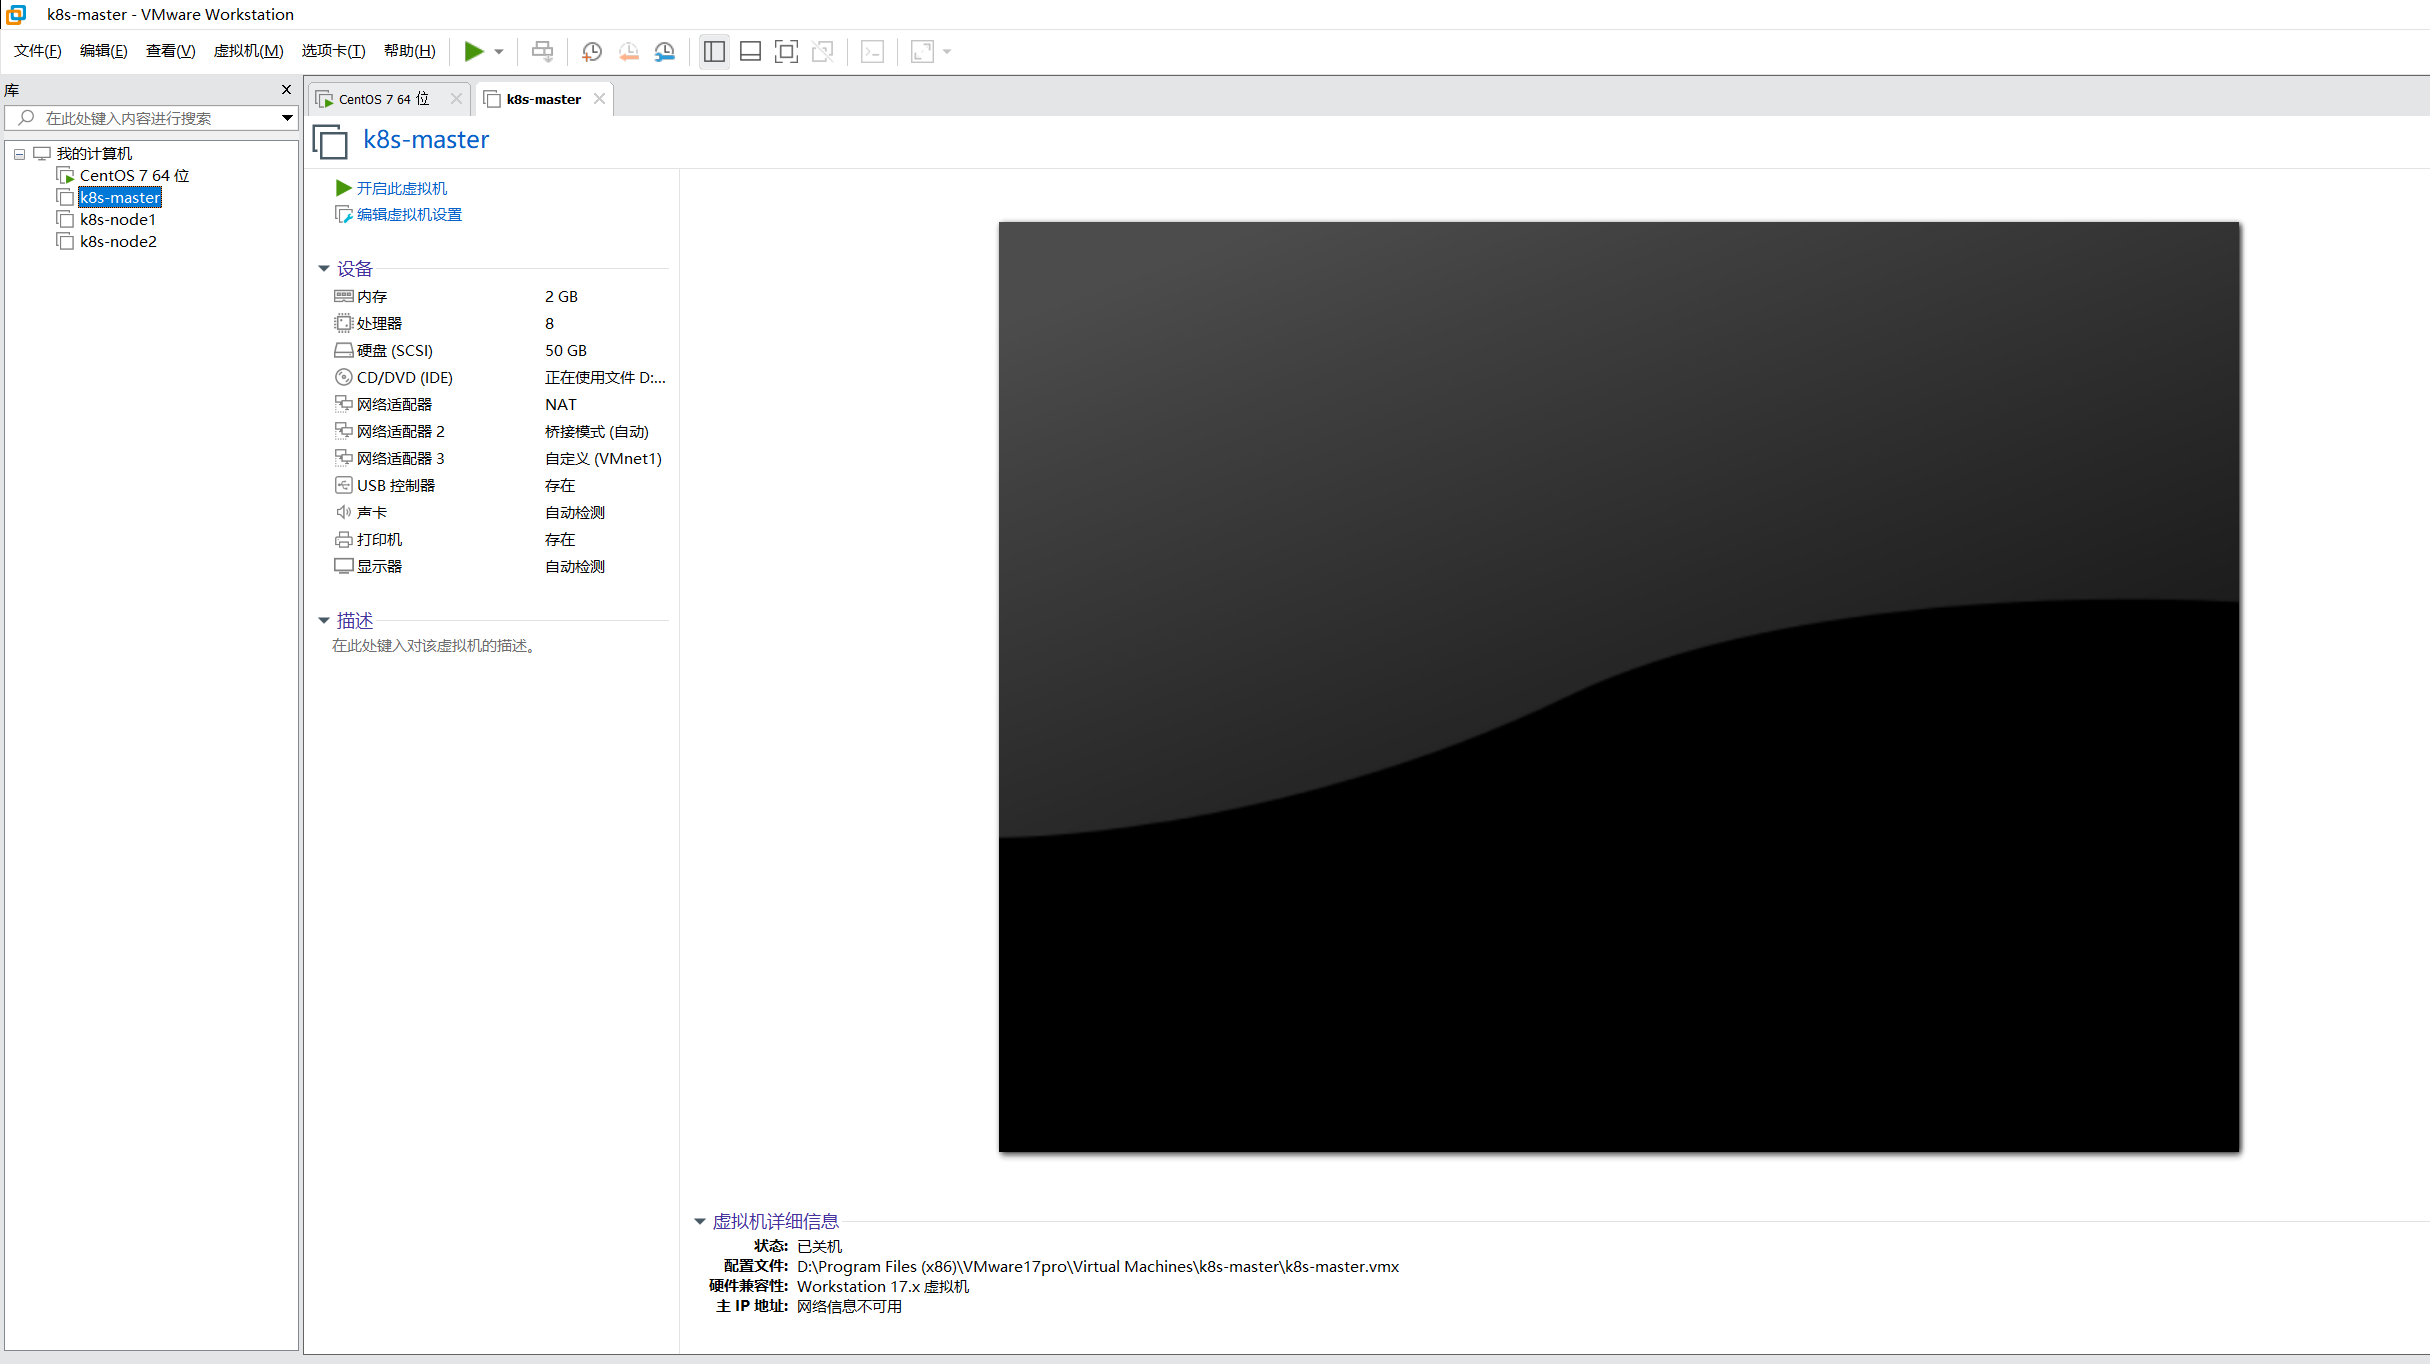
Task: Collapse the 设备 section
Action: tap(324, 268)
